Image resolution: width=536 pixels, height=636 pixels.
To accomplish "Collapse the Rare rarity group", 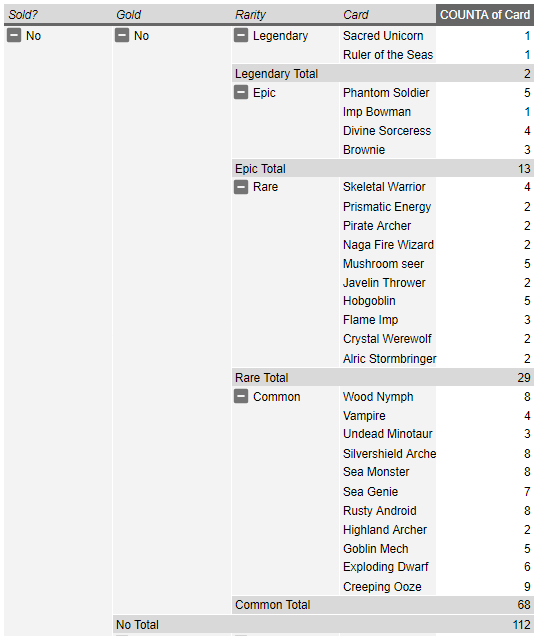I will pos(241,187).
